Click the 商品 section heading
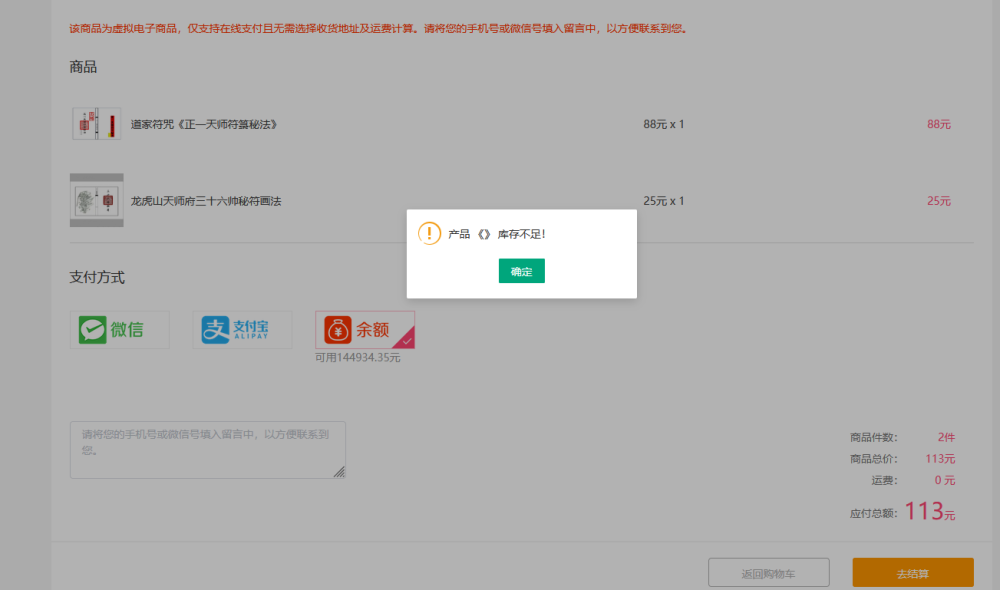Image resolution: width=1000 pixels, height=590 pixels. (83, 67)
